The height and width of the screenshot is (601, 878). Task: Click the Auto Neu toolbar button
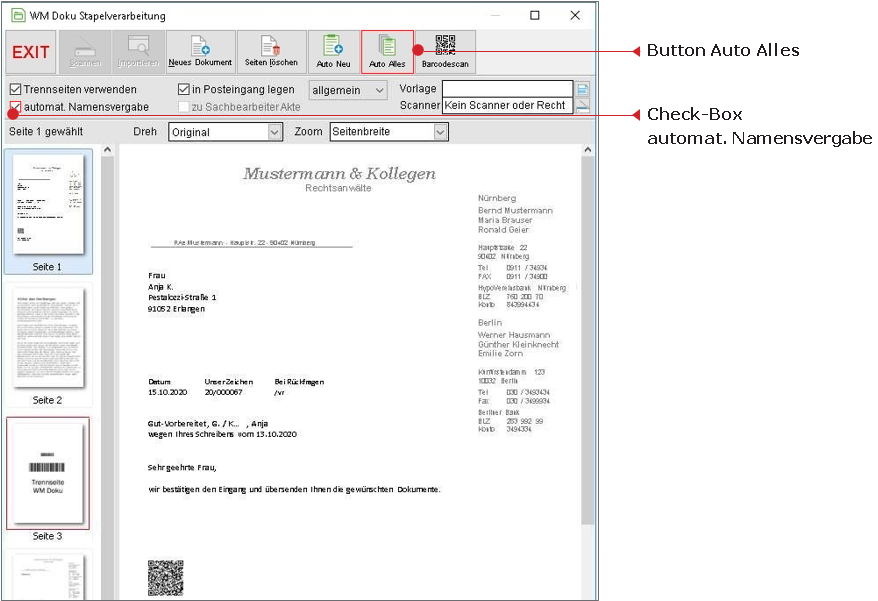tap(334, 52)
